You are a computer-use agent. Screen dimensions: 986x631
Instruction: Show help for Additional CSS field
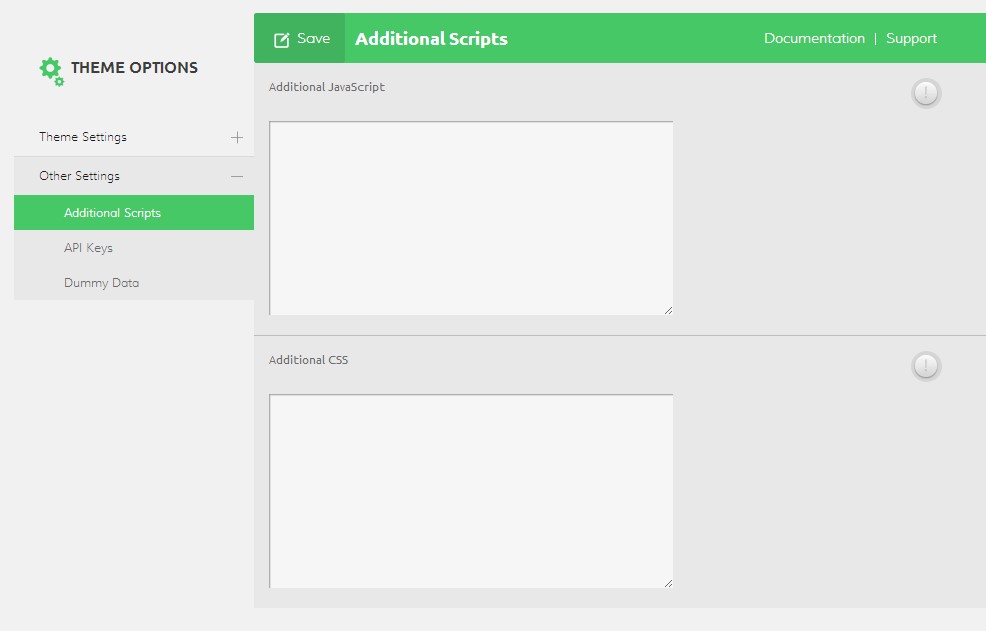point(926,367)
